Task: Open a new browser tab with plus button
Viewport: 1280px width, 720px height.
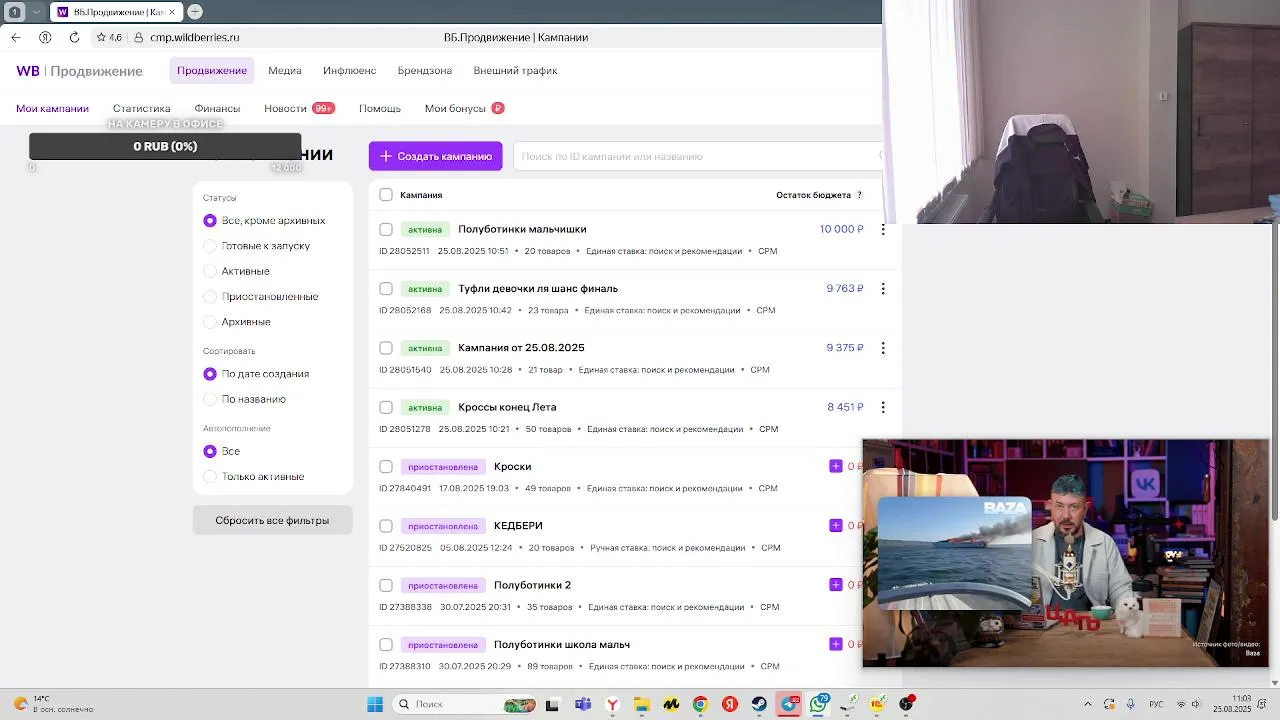Action: (195, 12)
